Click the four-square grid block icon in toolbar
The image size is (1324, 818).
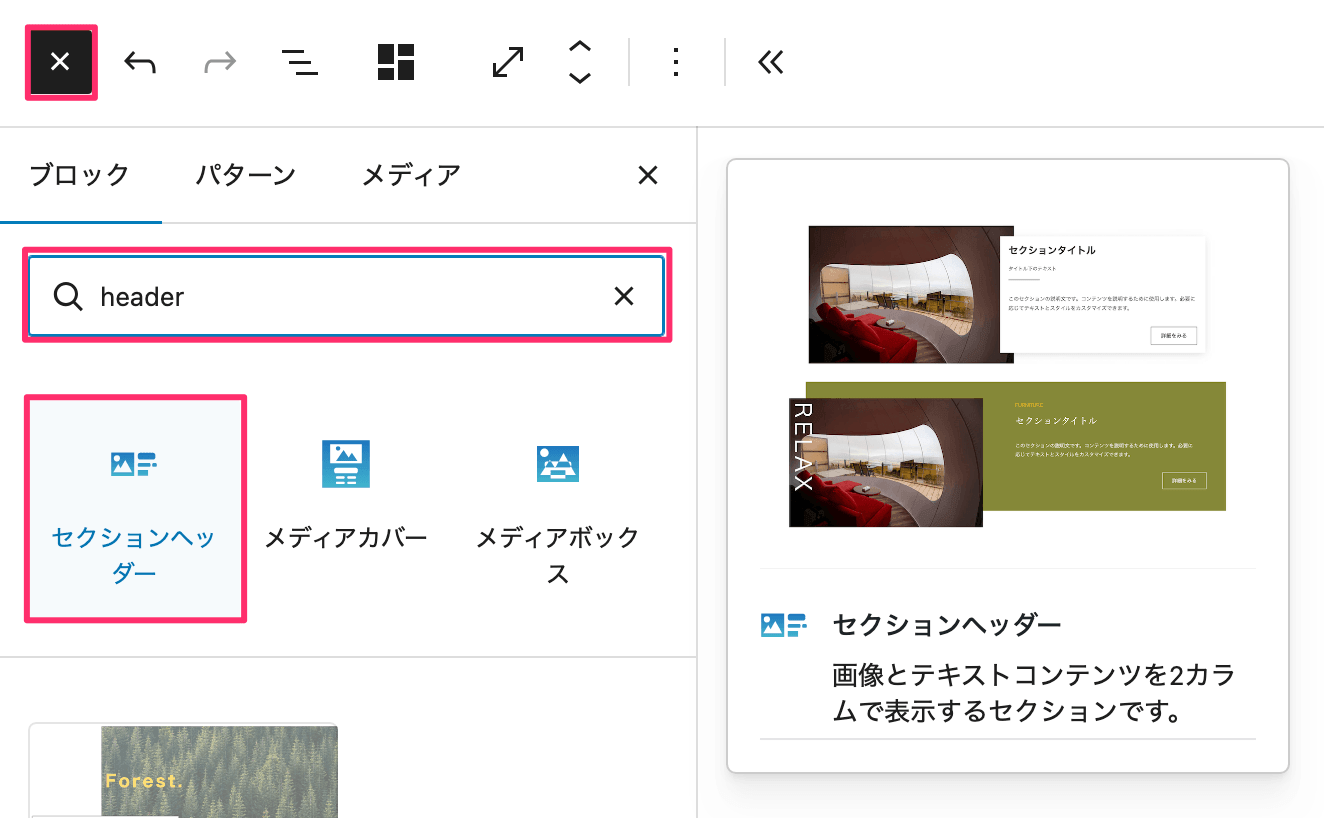396,63
